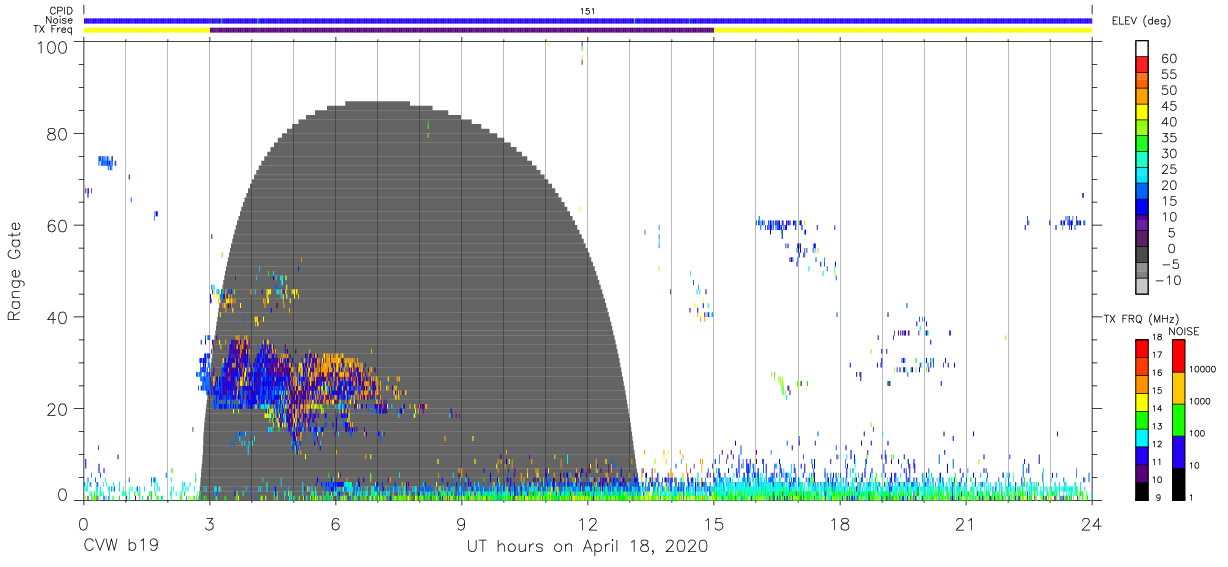Click the '3' tick label on time axis

pyautogui.click(x=209, y=523)
